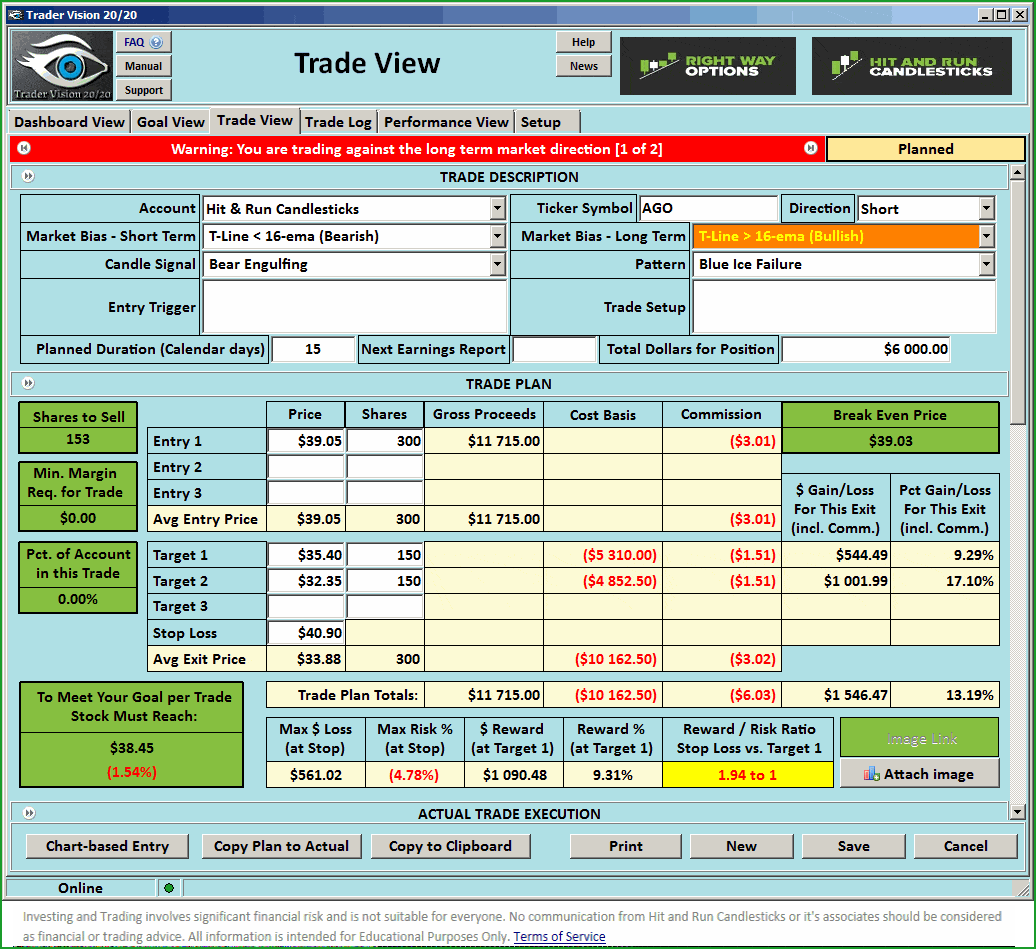Click the Next Earnings Report field
The height and width of the screenshot is (949, 1036).
point(554,349)
